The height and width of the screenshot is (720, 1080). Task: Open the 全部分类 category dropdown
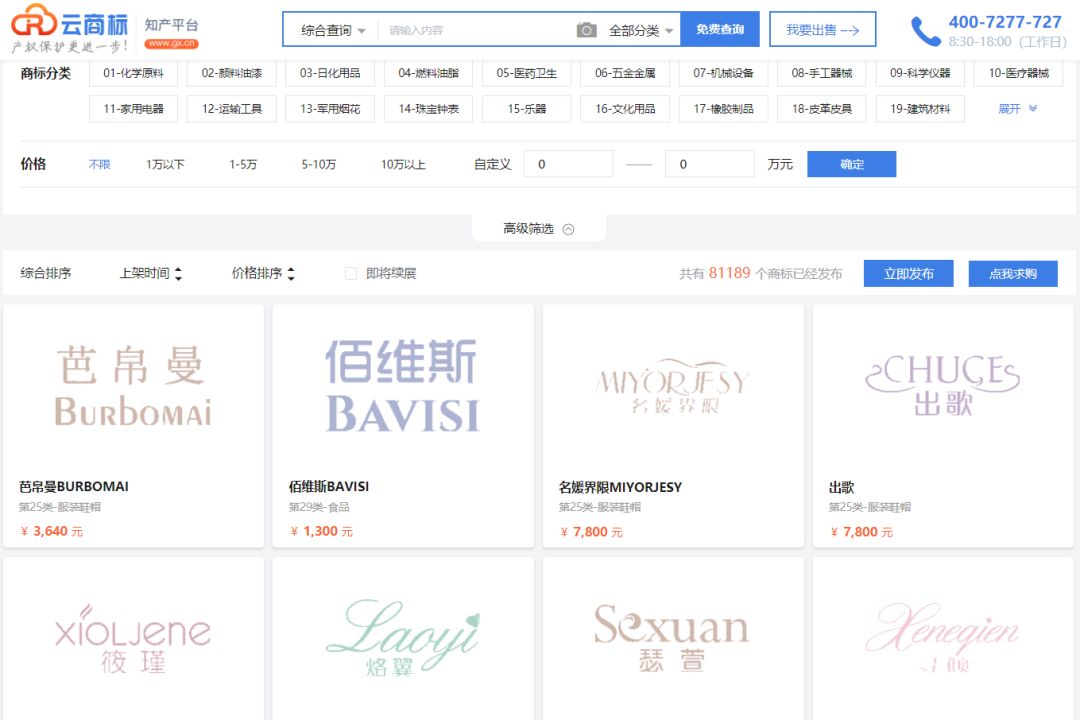click(641, 30)
